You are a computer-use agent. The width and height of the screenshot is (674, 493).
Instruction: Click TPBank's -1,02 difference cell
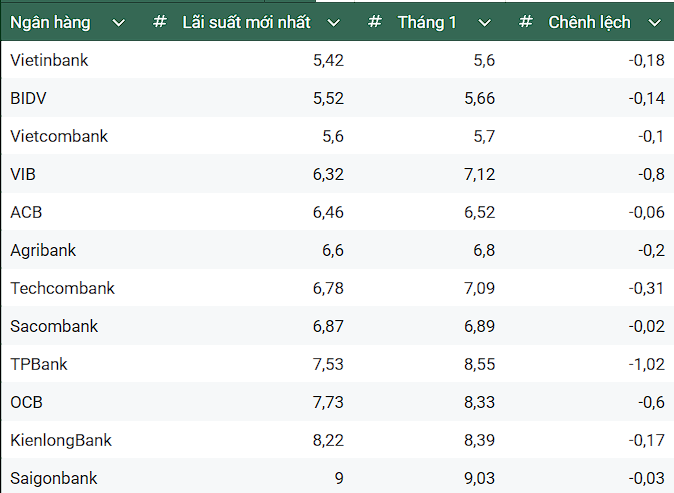pyautogui.click(x=646, y=364)
